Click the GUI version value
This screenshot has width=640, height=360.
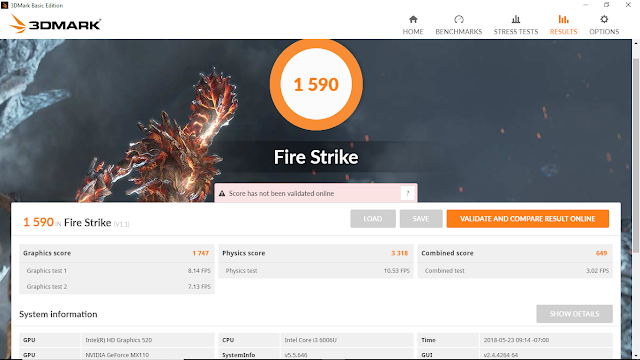pos(500,355)
